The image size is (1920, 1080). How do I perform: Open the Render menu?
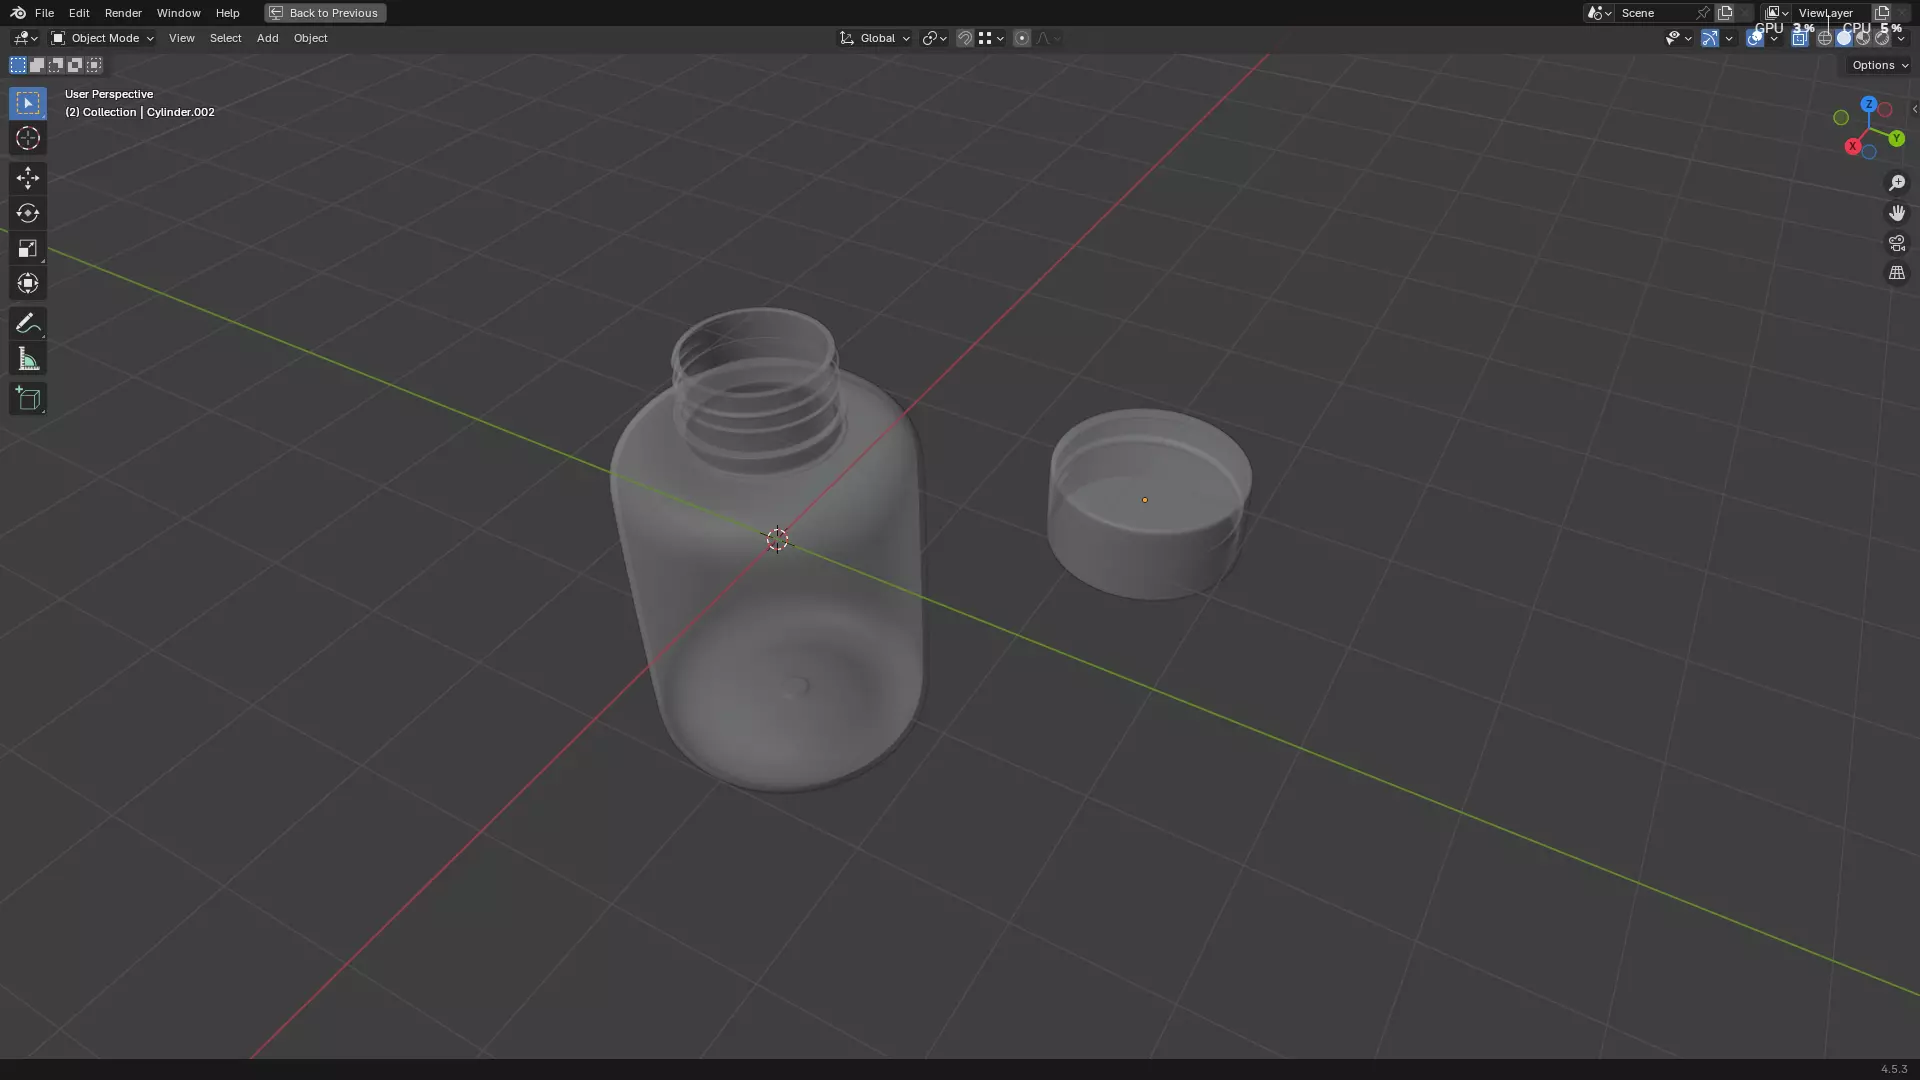(123, 13)
